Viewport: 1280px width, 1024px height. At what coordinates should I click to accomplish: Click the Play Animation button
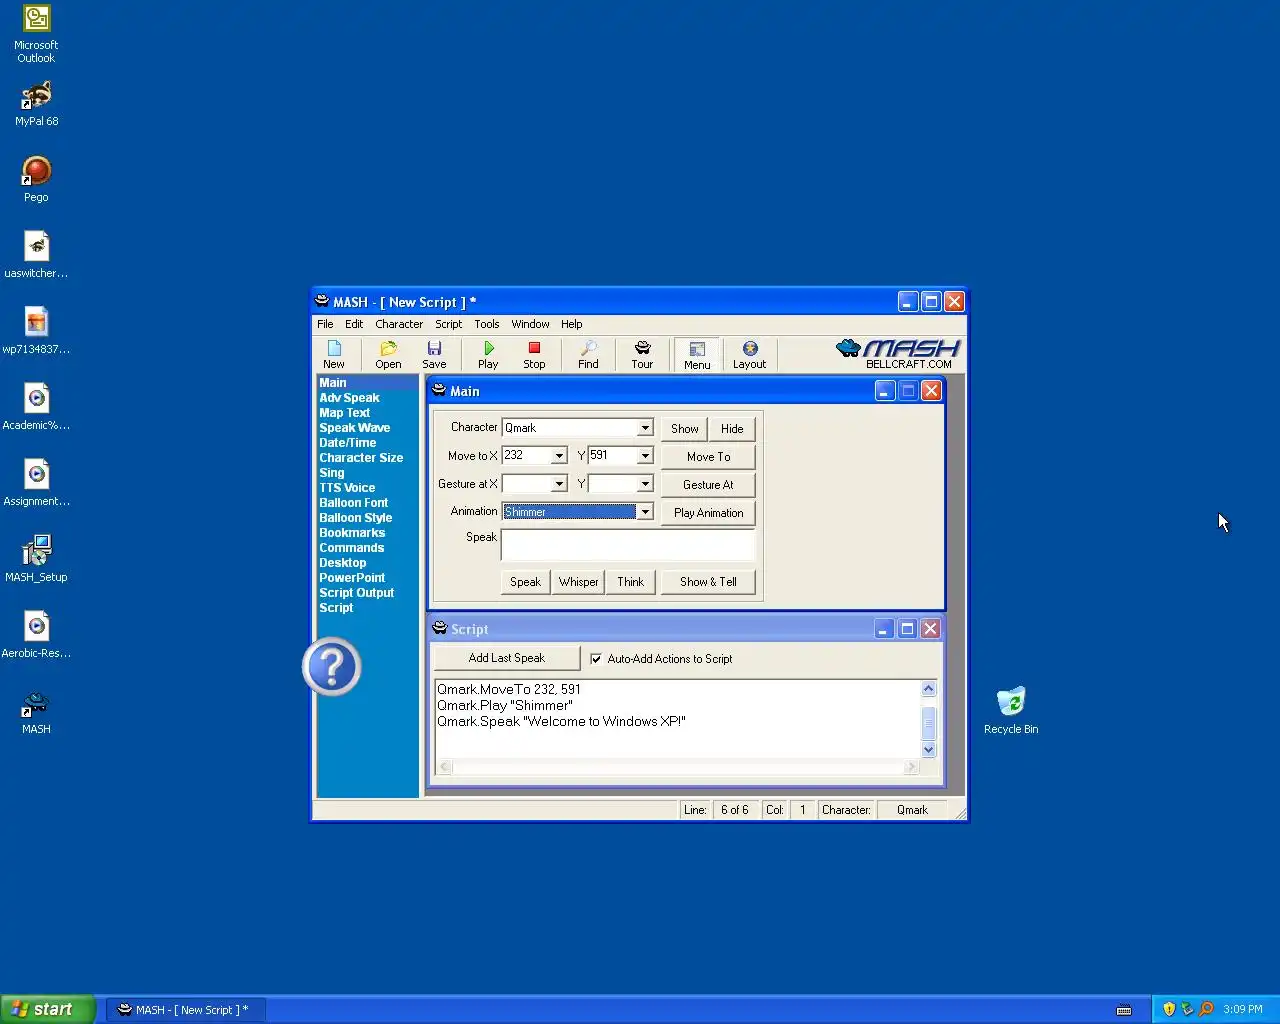(708, 513)
